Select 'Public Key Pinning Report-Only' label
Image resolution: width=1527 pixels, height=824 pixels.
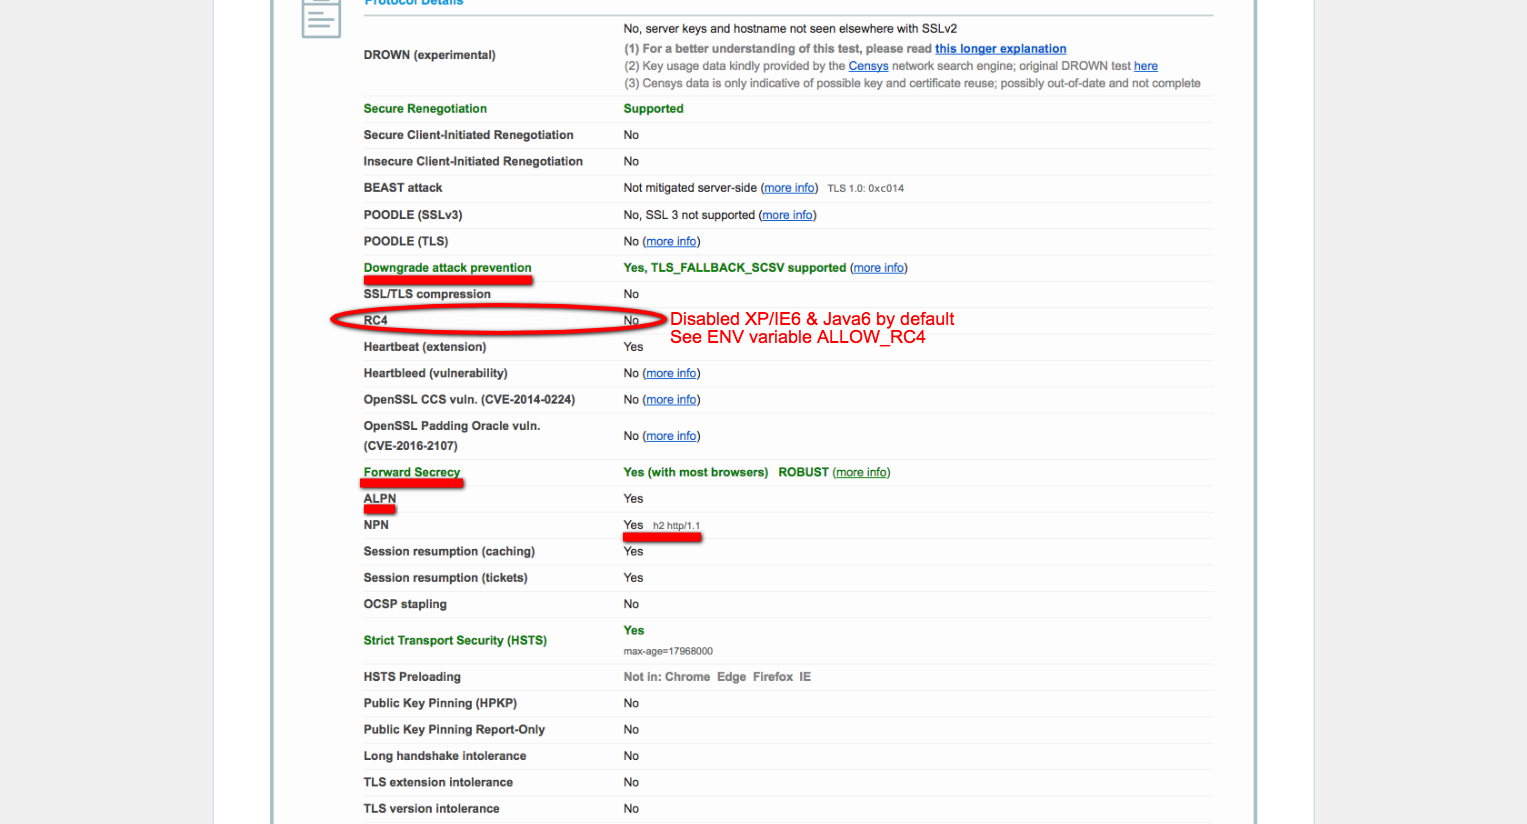454,730
